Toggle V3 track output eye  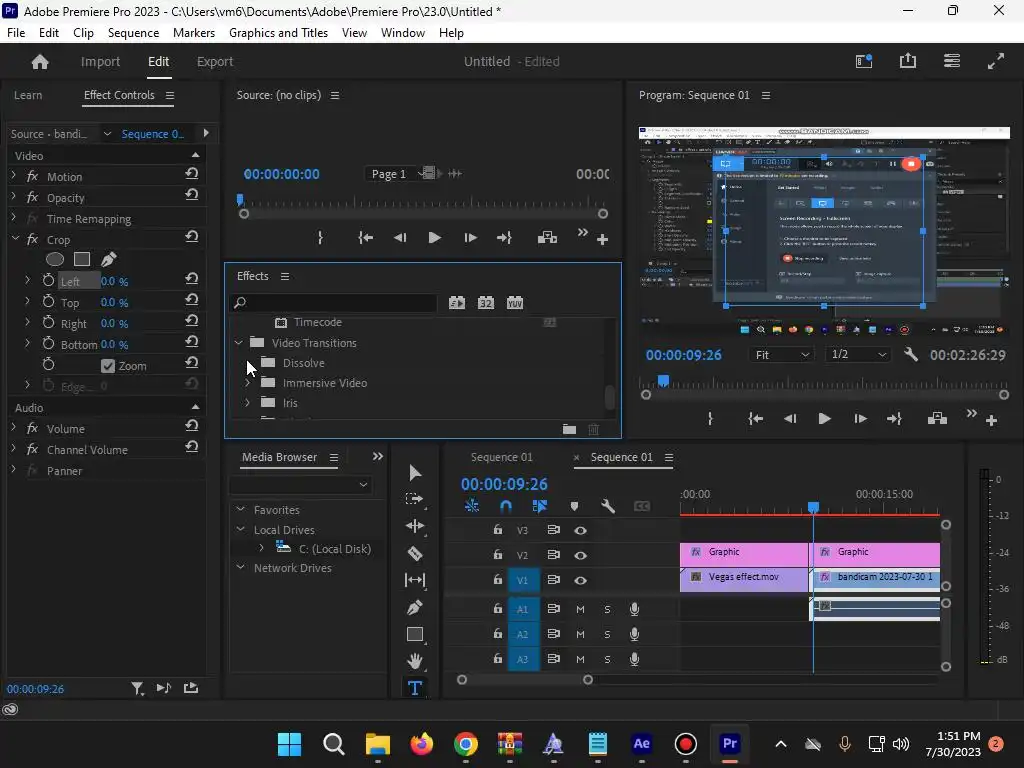tap(580, 530)
